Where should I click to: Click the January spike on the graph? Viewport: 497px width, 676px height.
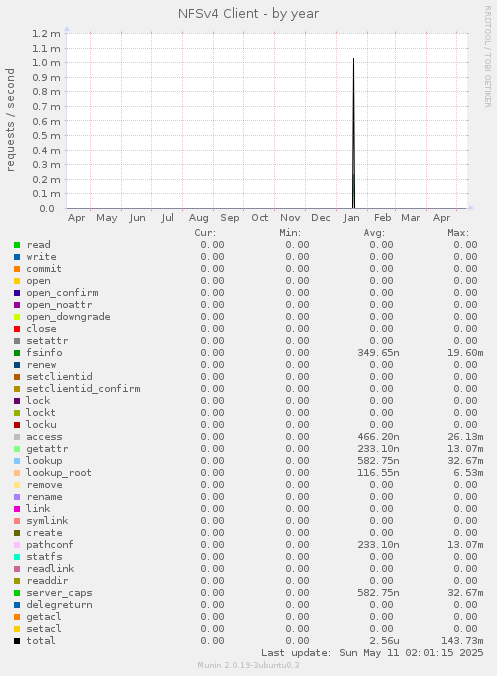(353, 134)
